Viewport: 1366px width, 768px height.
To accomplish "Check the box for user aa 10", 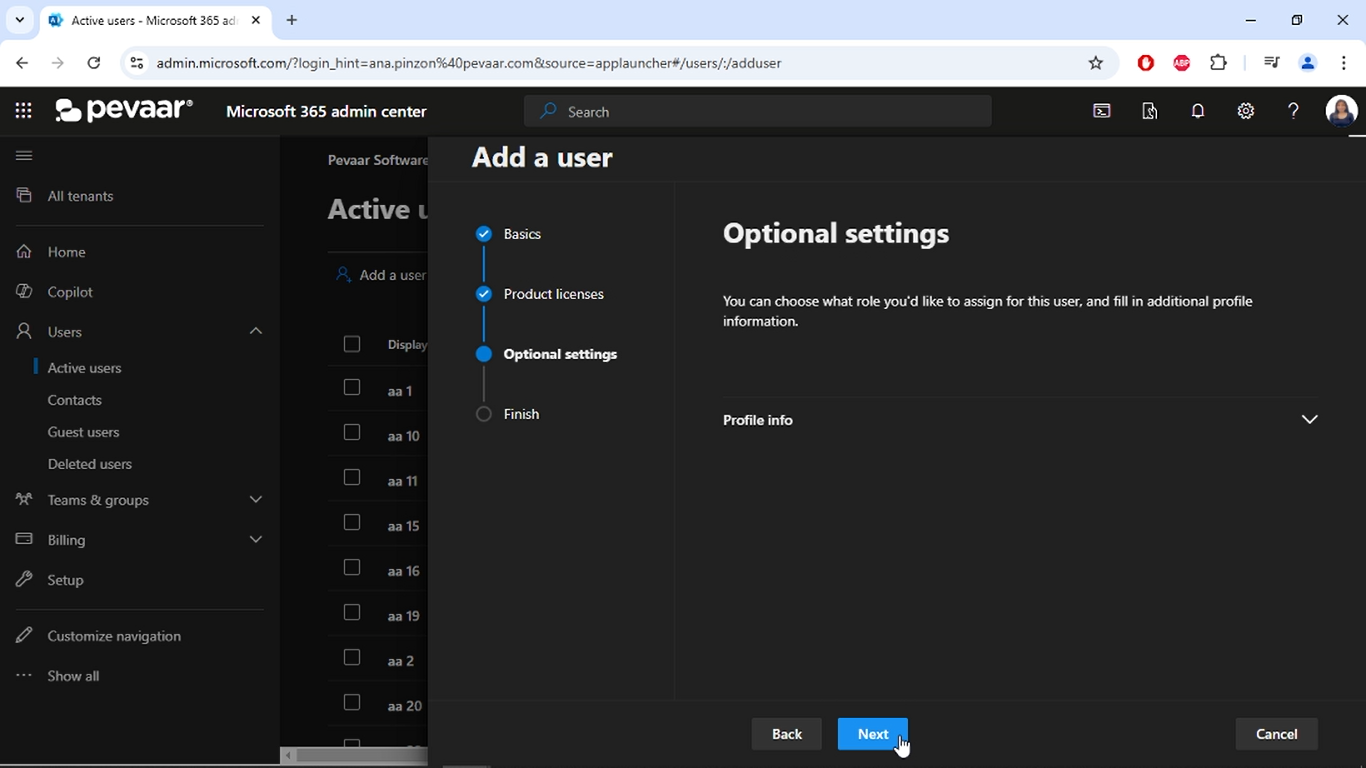I will click(x=352, y=432).
